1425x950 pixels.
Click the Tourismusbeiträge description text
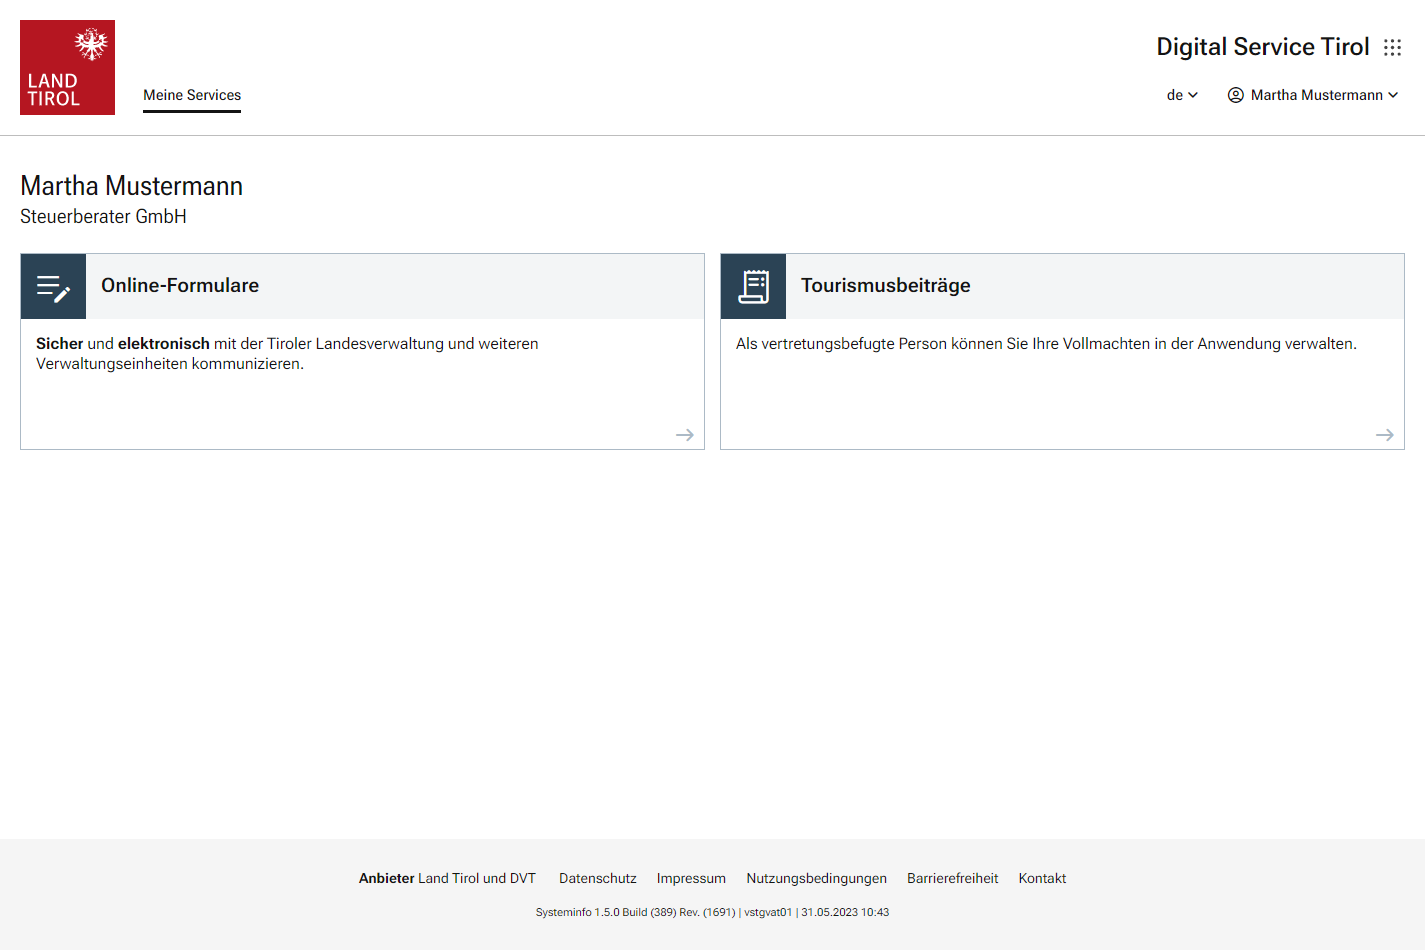(1046, 344)
